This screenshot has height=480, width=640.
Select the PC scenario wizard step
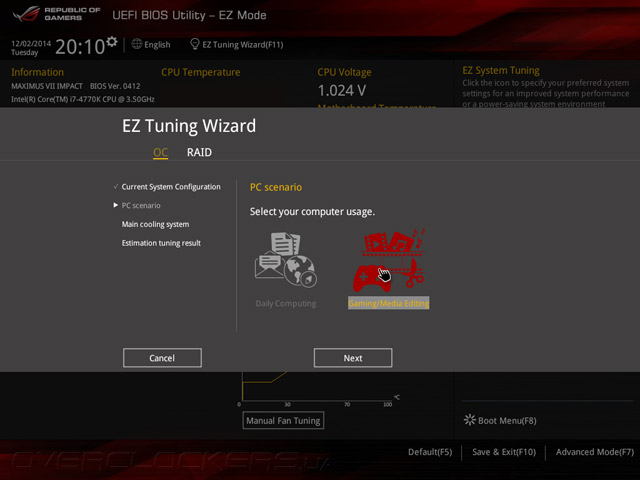tap(141, 205)
